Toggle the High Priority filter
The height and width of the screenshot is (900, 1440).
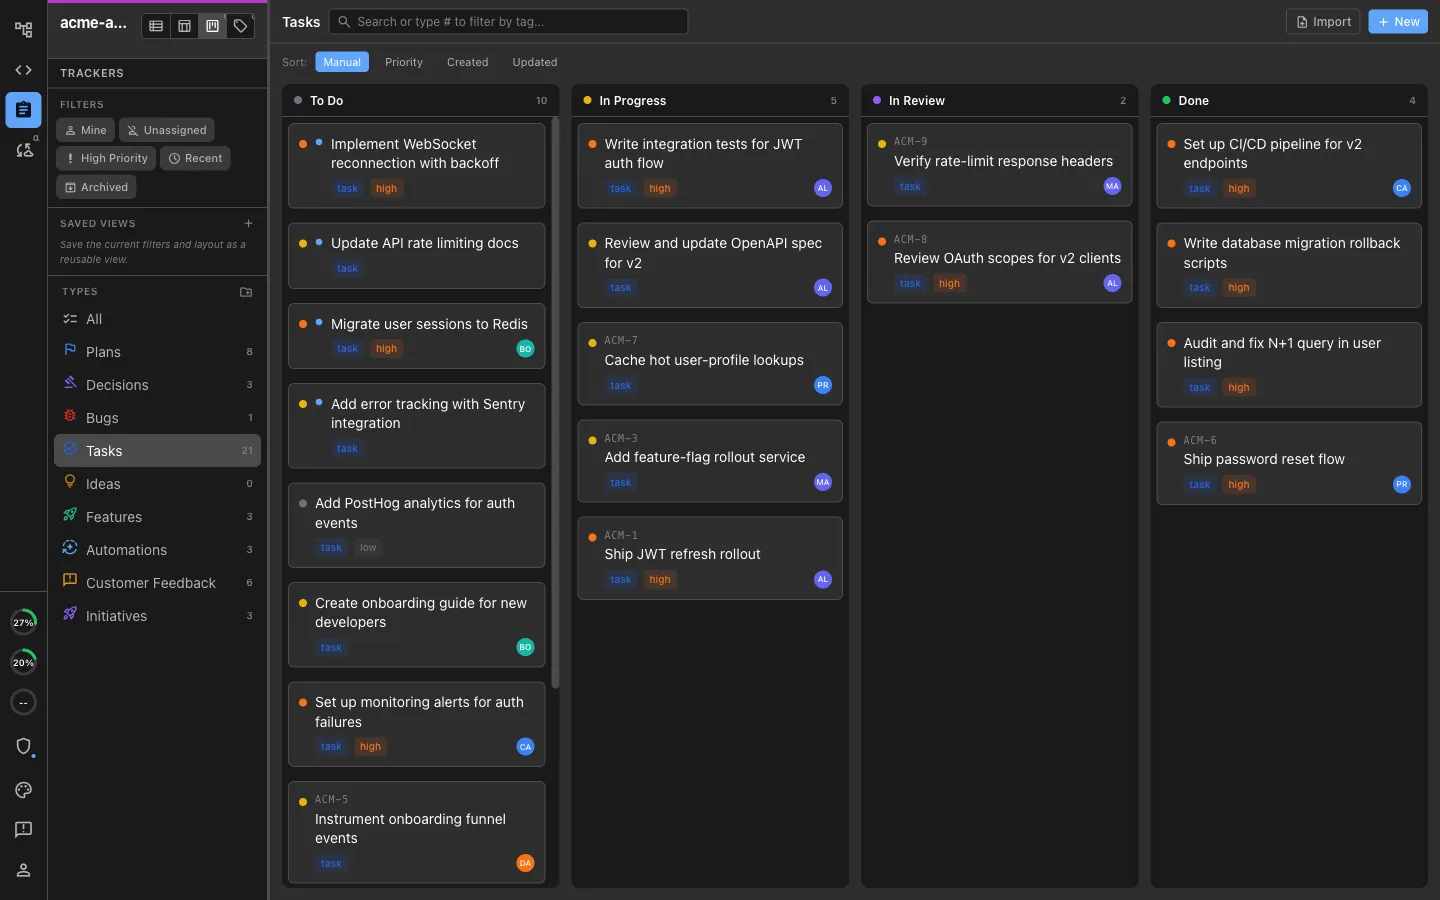click(x=106, y=158)
